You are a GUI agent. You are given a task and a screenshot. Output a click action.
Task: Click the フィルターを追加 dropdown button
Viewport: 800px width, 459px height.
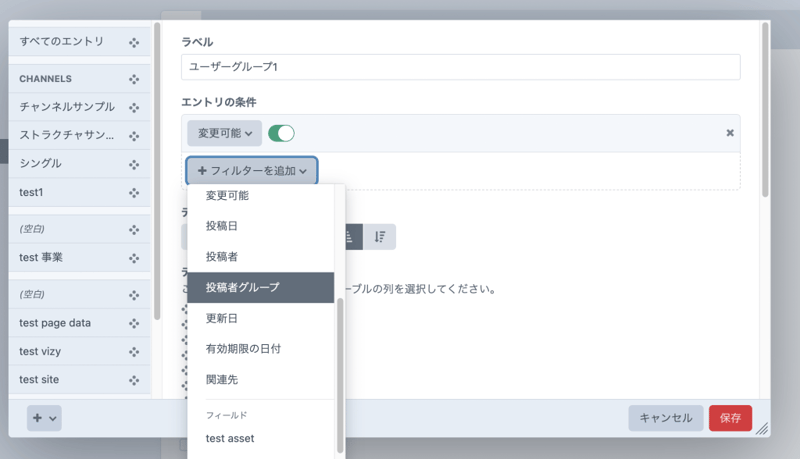[252, 171]
